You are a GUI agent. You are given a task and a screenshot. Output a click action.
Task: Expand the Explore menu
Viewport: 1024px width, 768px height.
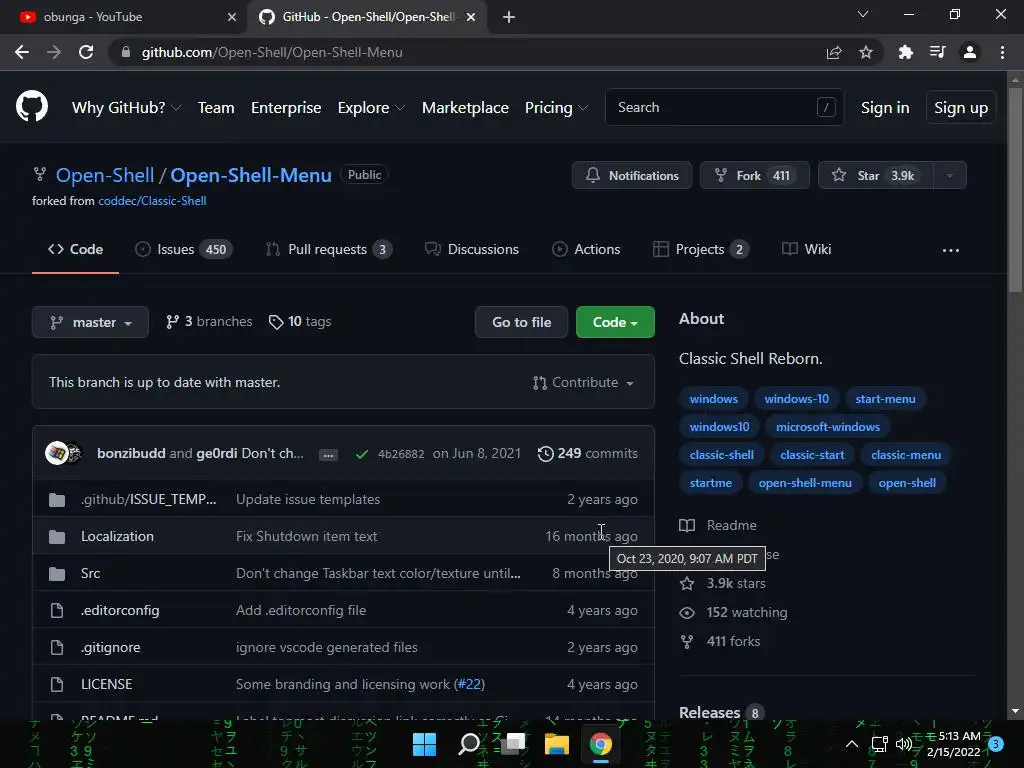(x=371, y=108)
